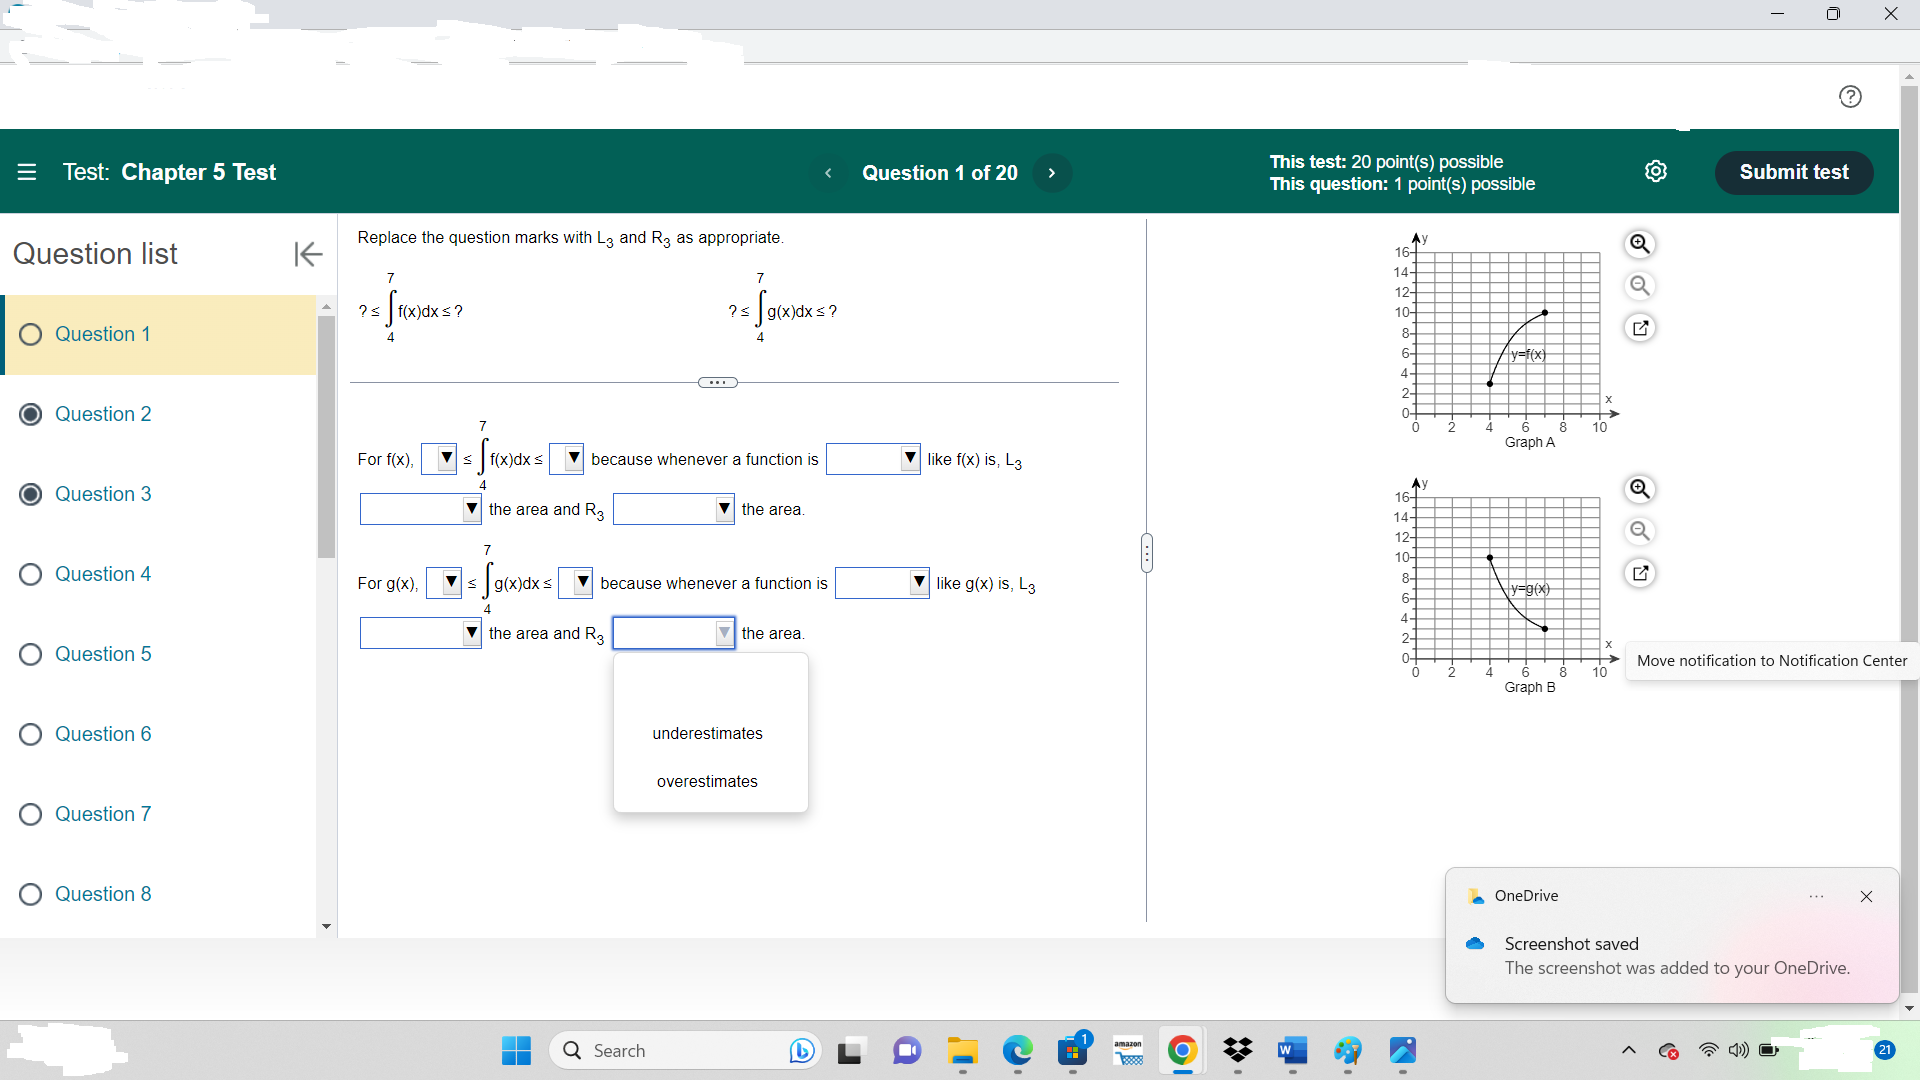Open the test settings gear
This screenshot has width=1920, height=1080.
pos(1656,172)
